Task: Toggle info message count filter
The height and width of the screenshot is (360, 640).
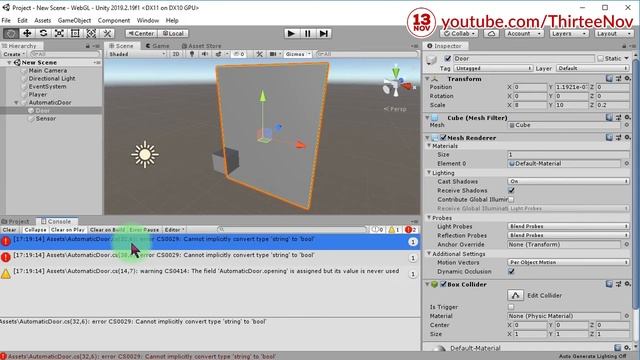Action: 377,230
